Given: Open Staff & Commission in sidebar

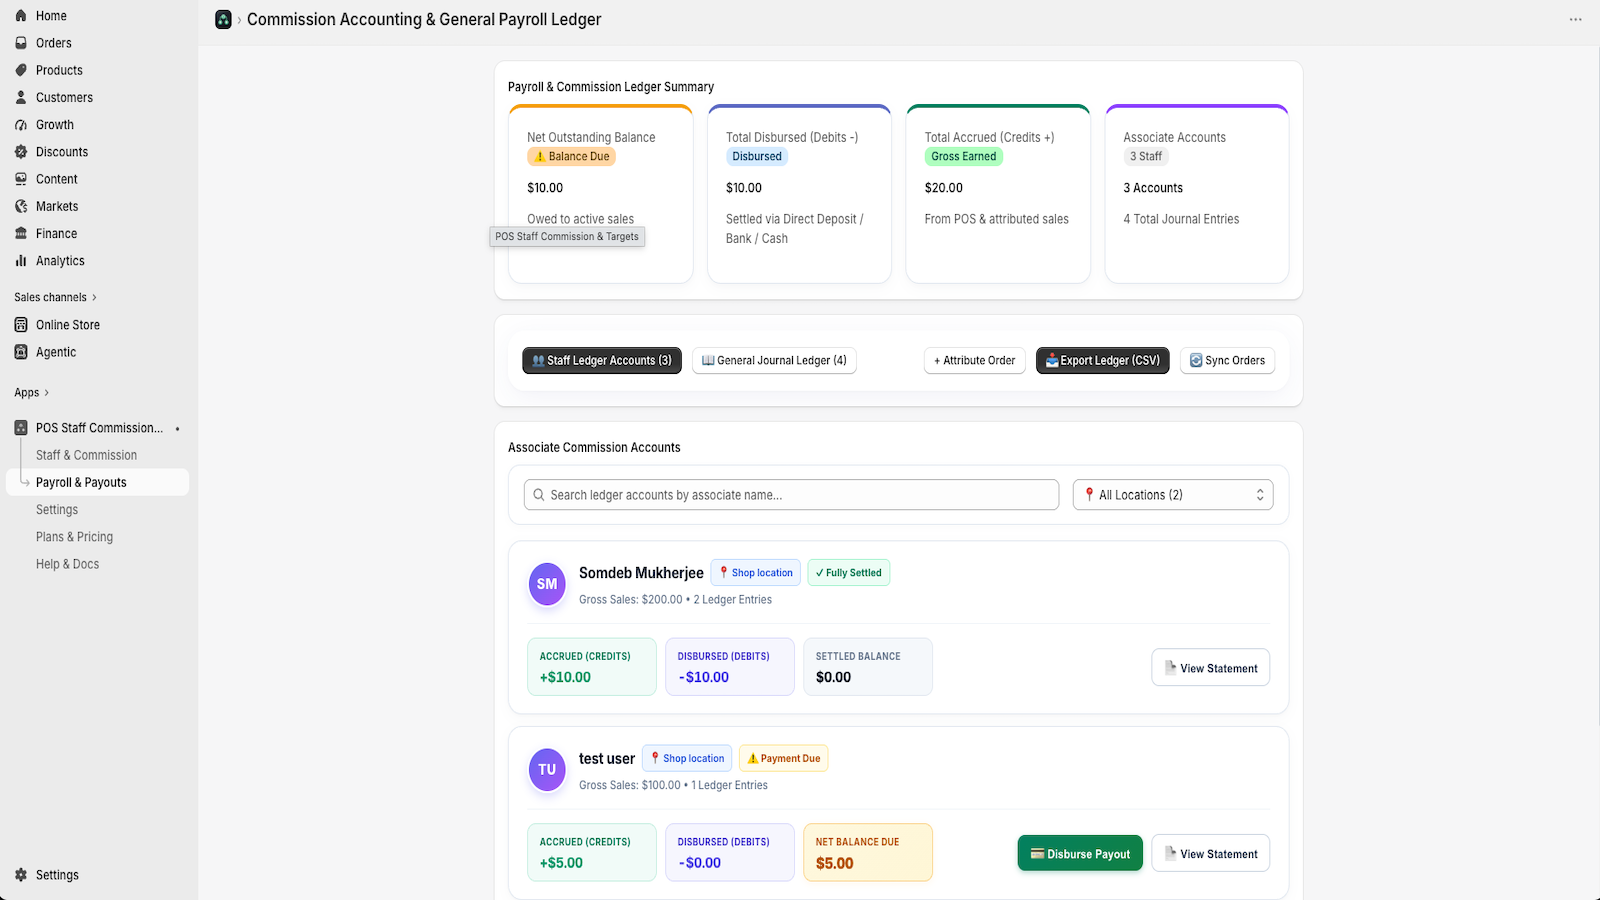Looking at the screenshot, I should [x=86, y=455].
